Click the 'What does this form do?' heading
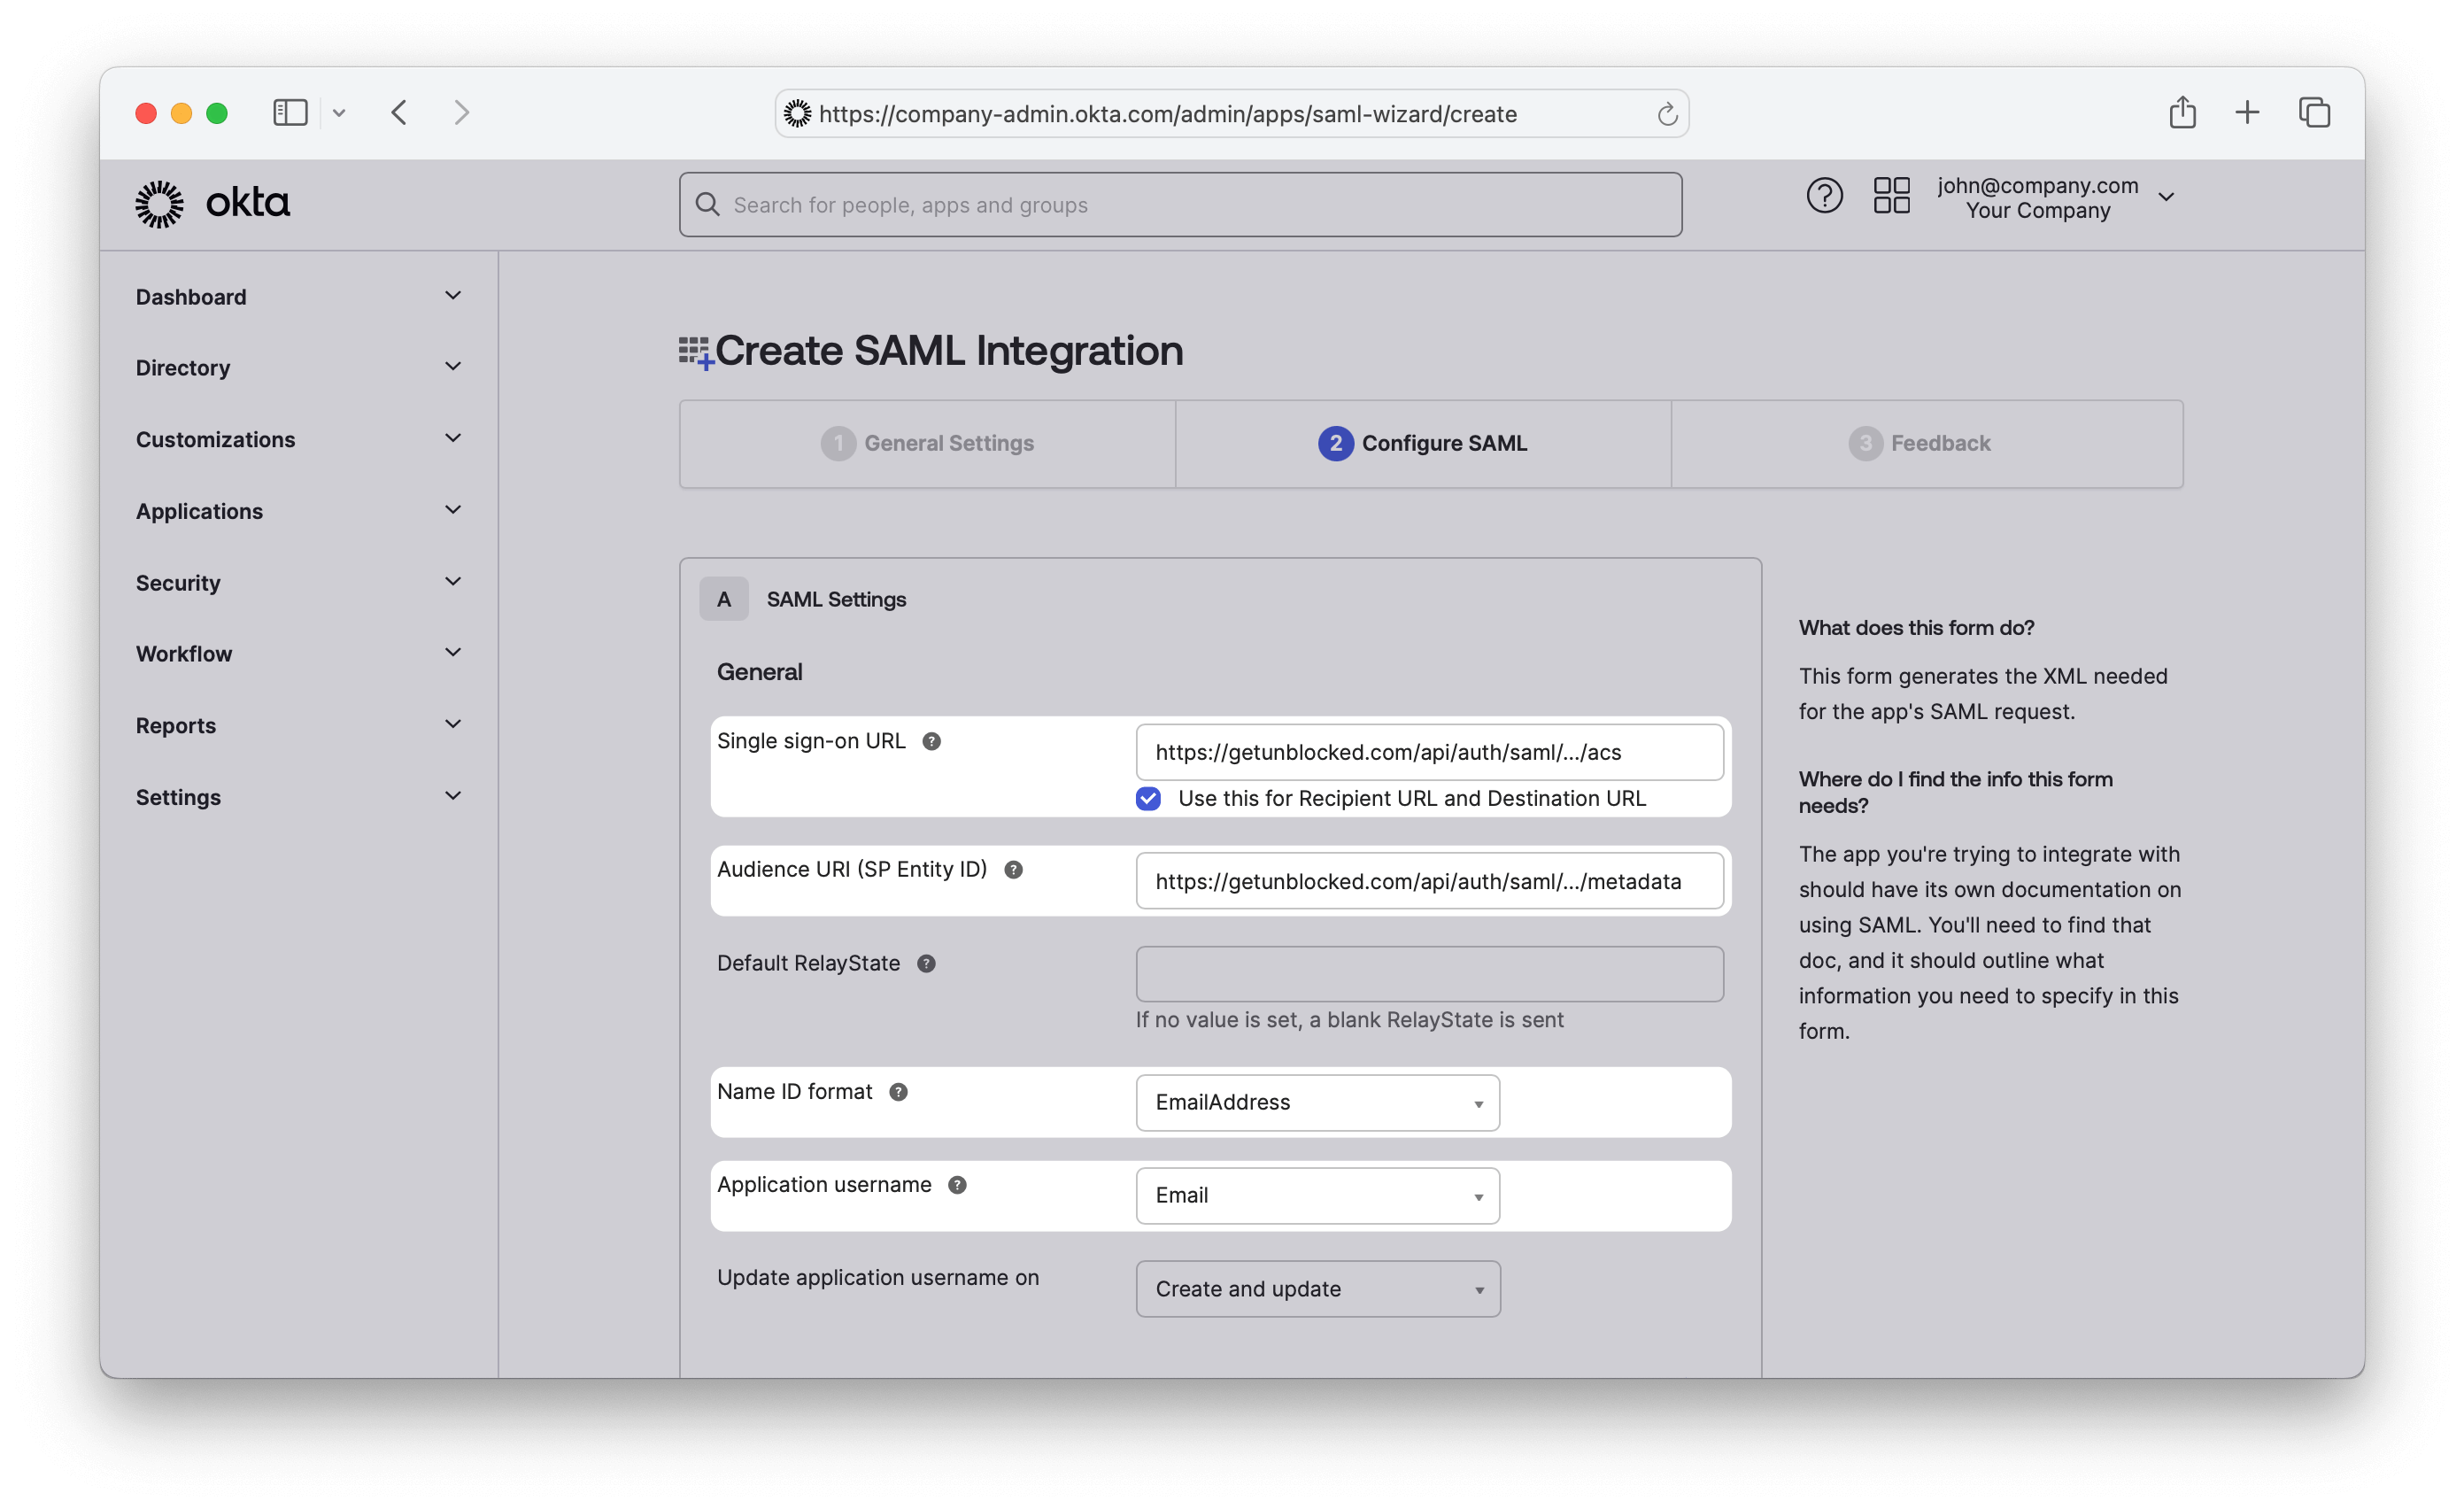The width and height of the screenshot is (2464, 1509). coord(1916,627)
